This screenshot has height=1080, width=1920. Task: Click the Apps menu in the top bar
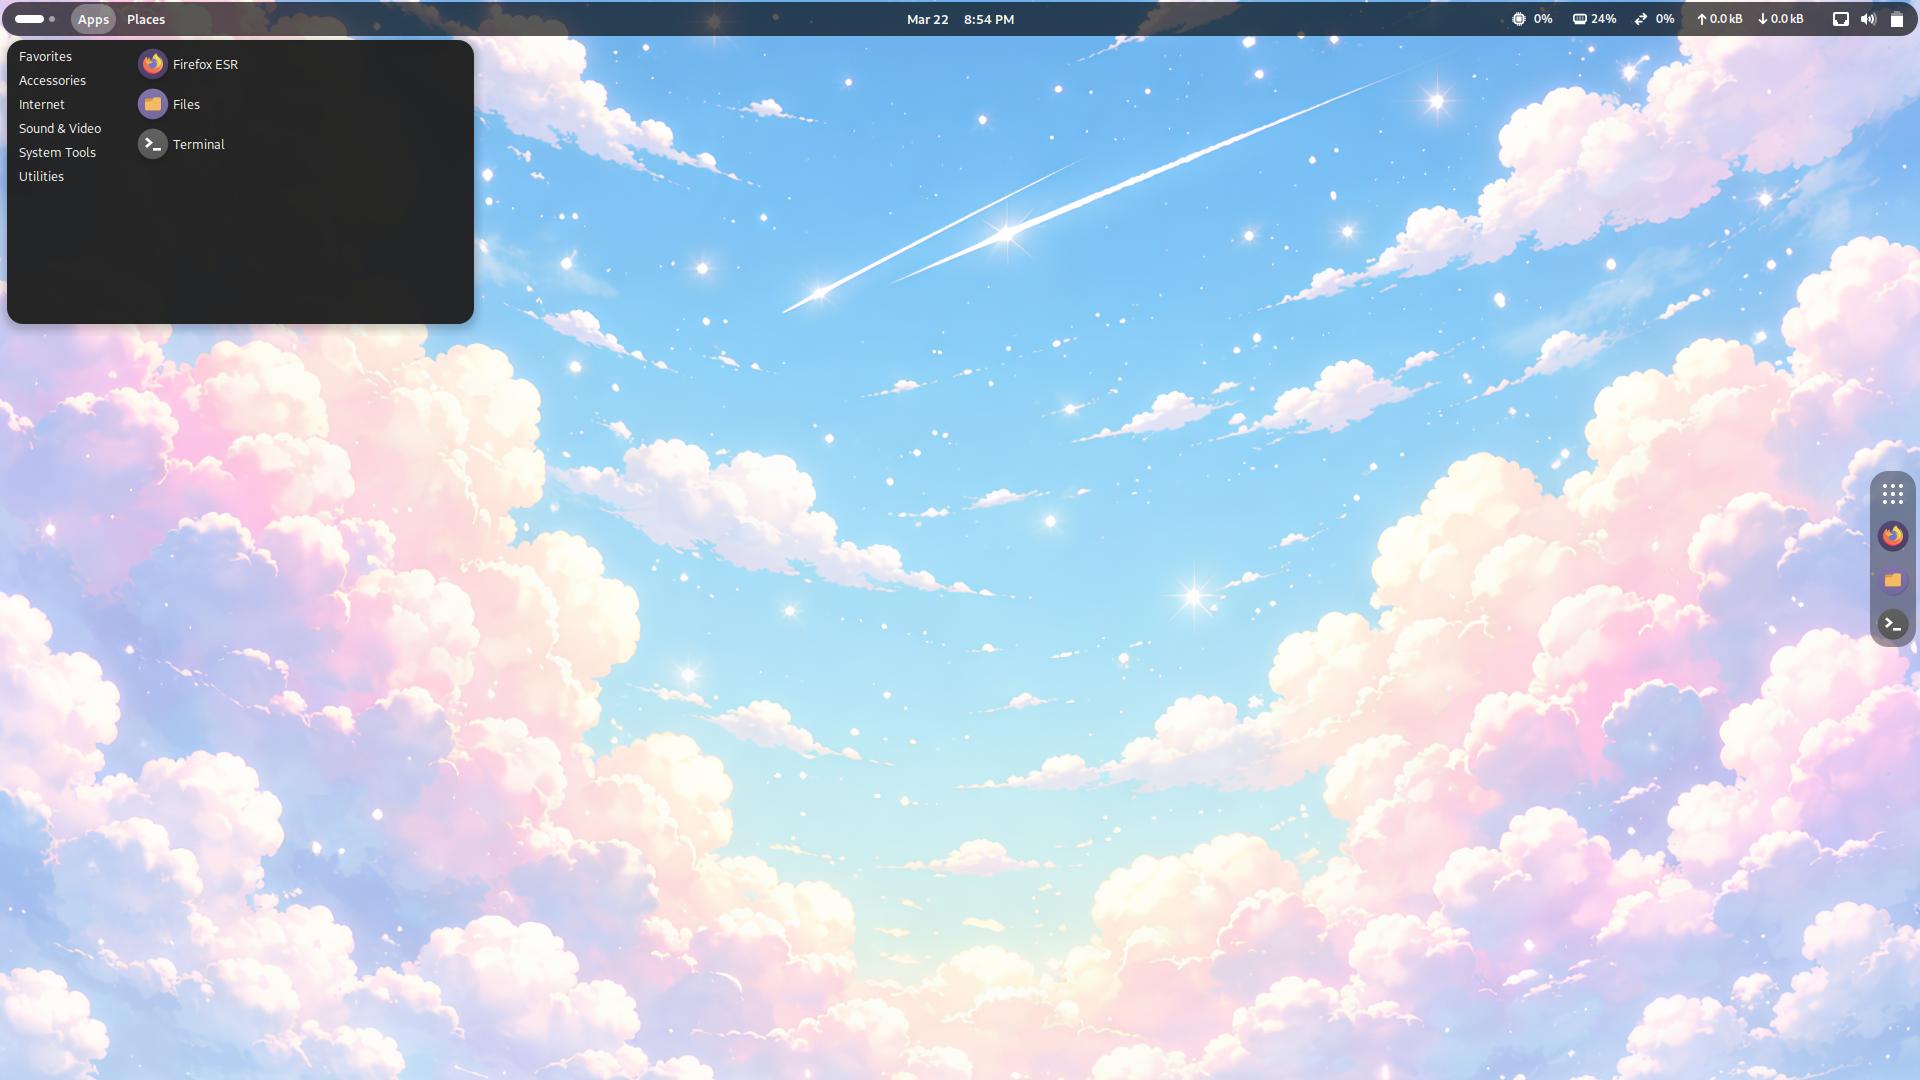pyautogui.click(x=93, y=18)
